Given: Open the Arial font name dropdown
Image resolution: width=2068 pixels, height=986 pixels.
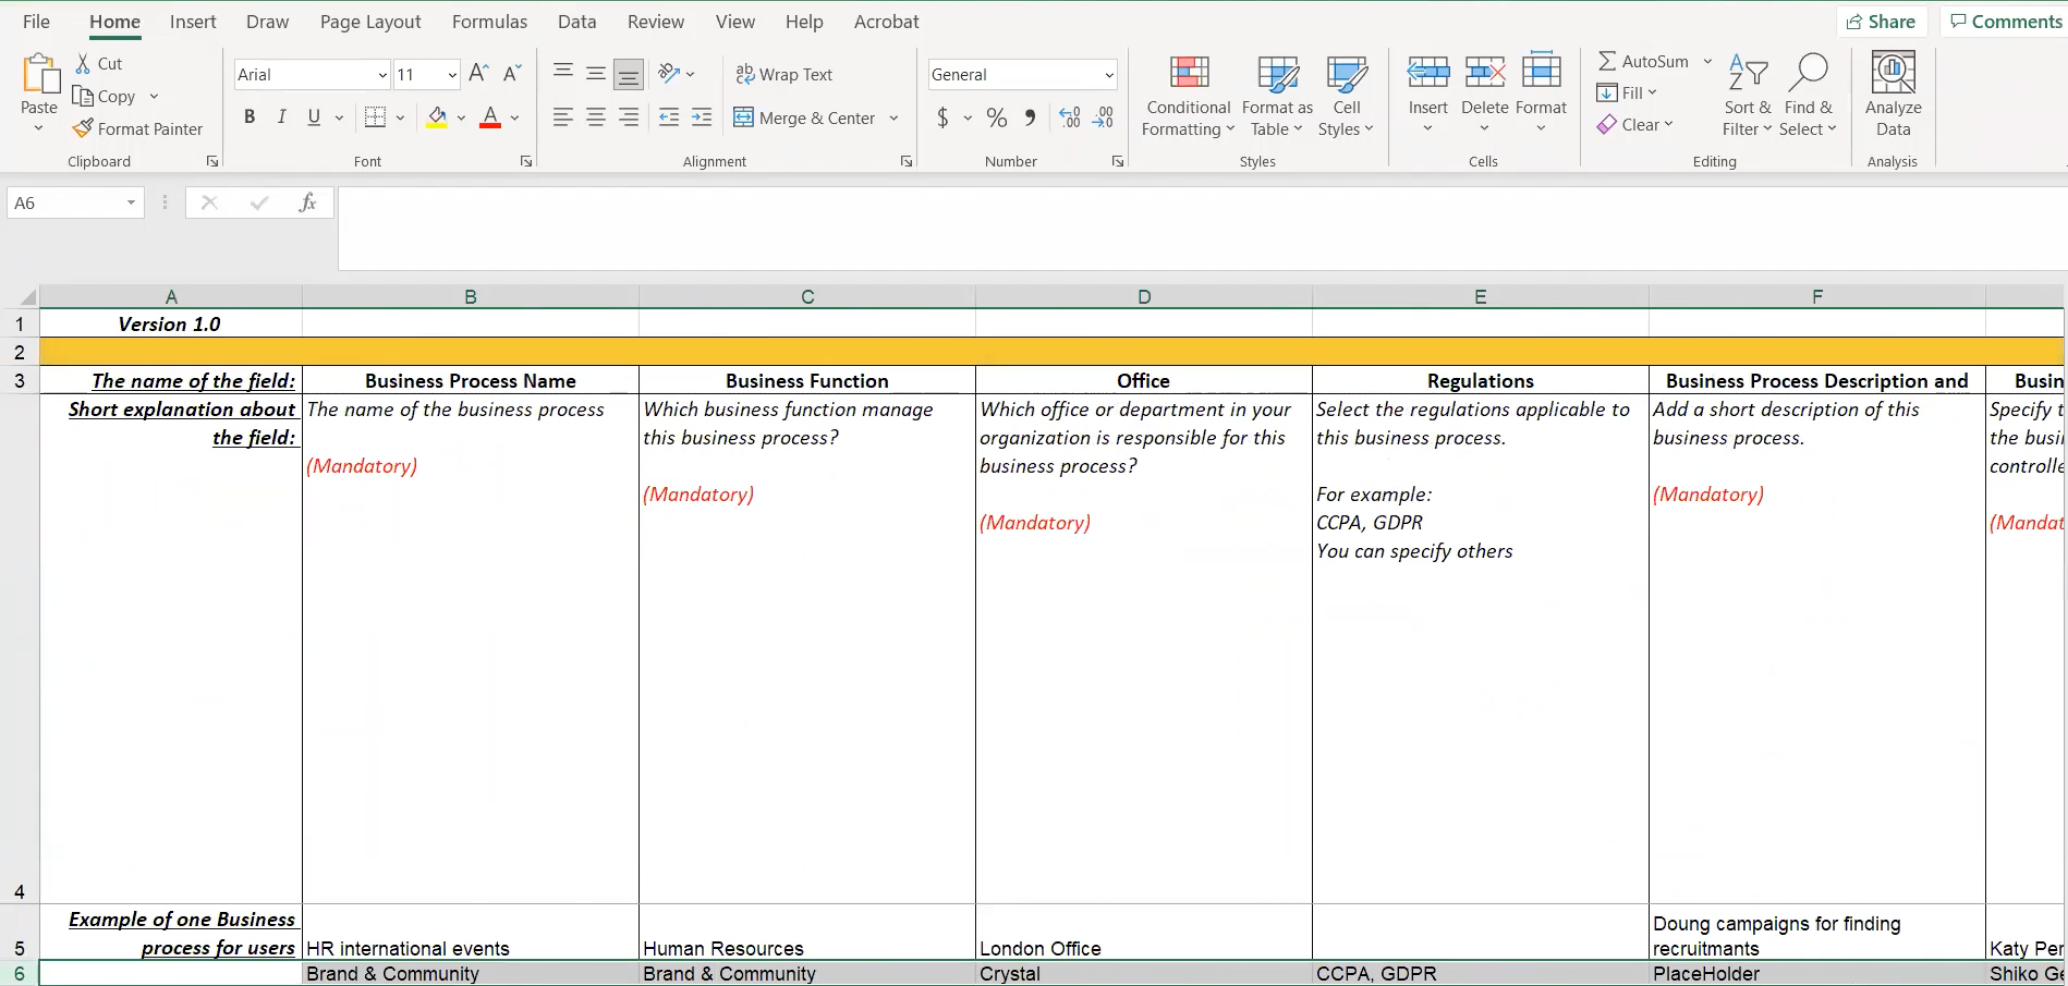Looking at the screenshot, I should pos(382,75).
